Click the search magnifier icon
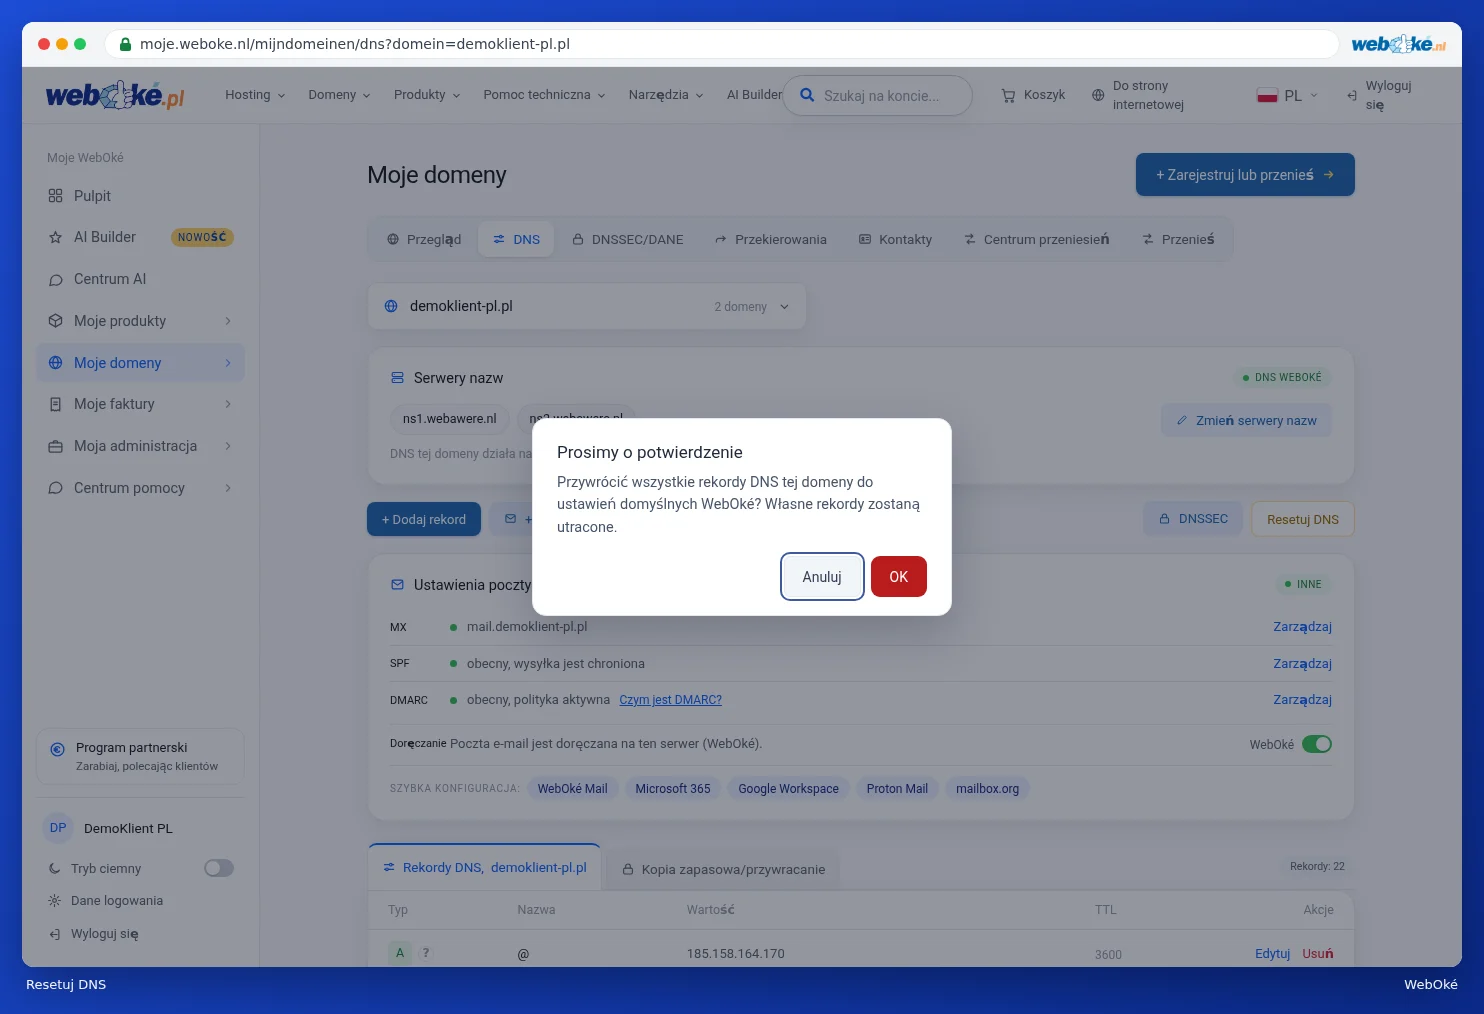The image size is (1484, 1014). 807,96
